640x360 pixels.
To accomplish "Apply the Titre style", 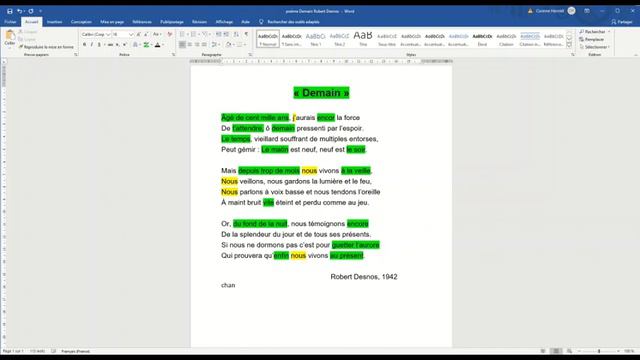I will 363,39.
